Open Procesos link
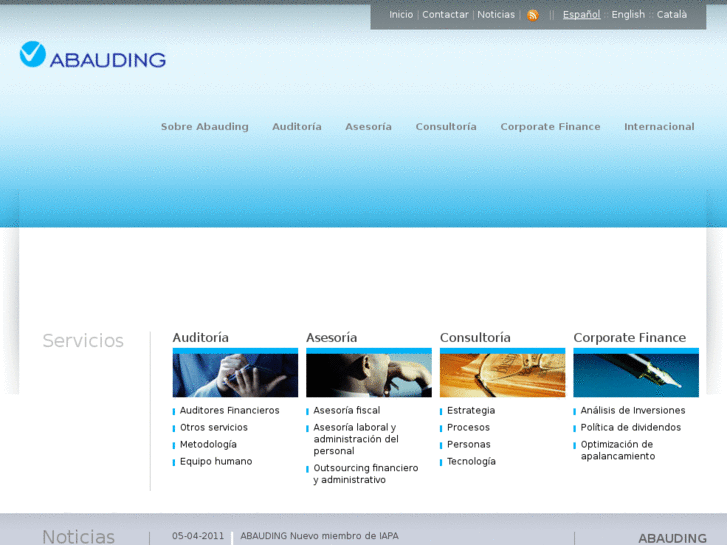The height and width of the screenshot is (545, 727). coord(468,428)
